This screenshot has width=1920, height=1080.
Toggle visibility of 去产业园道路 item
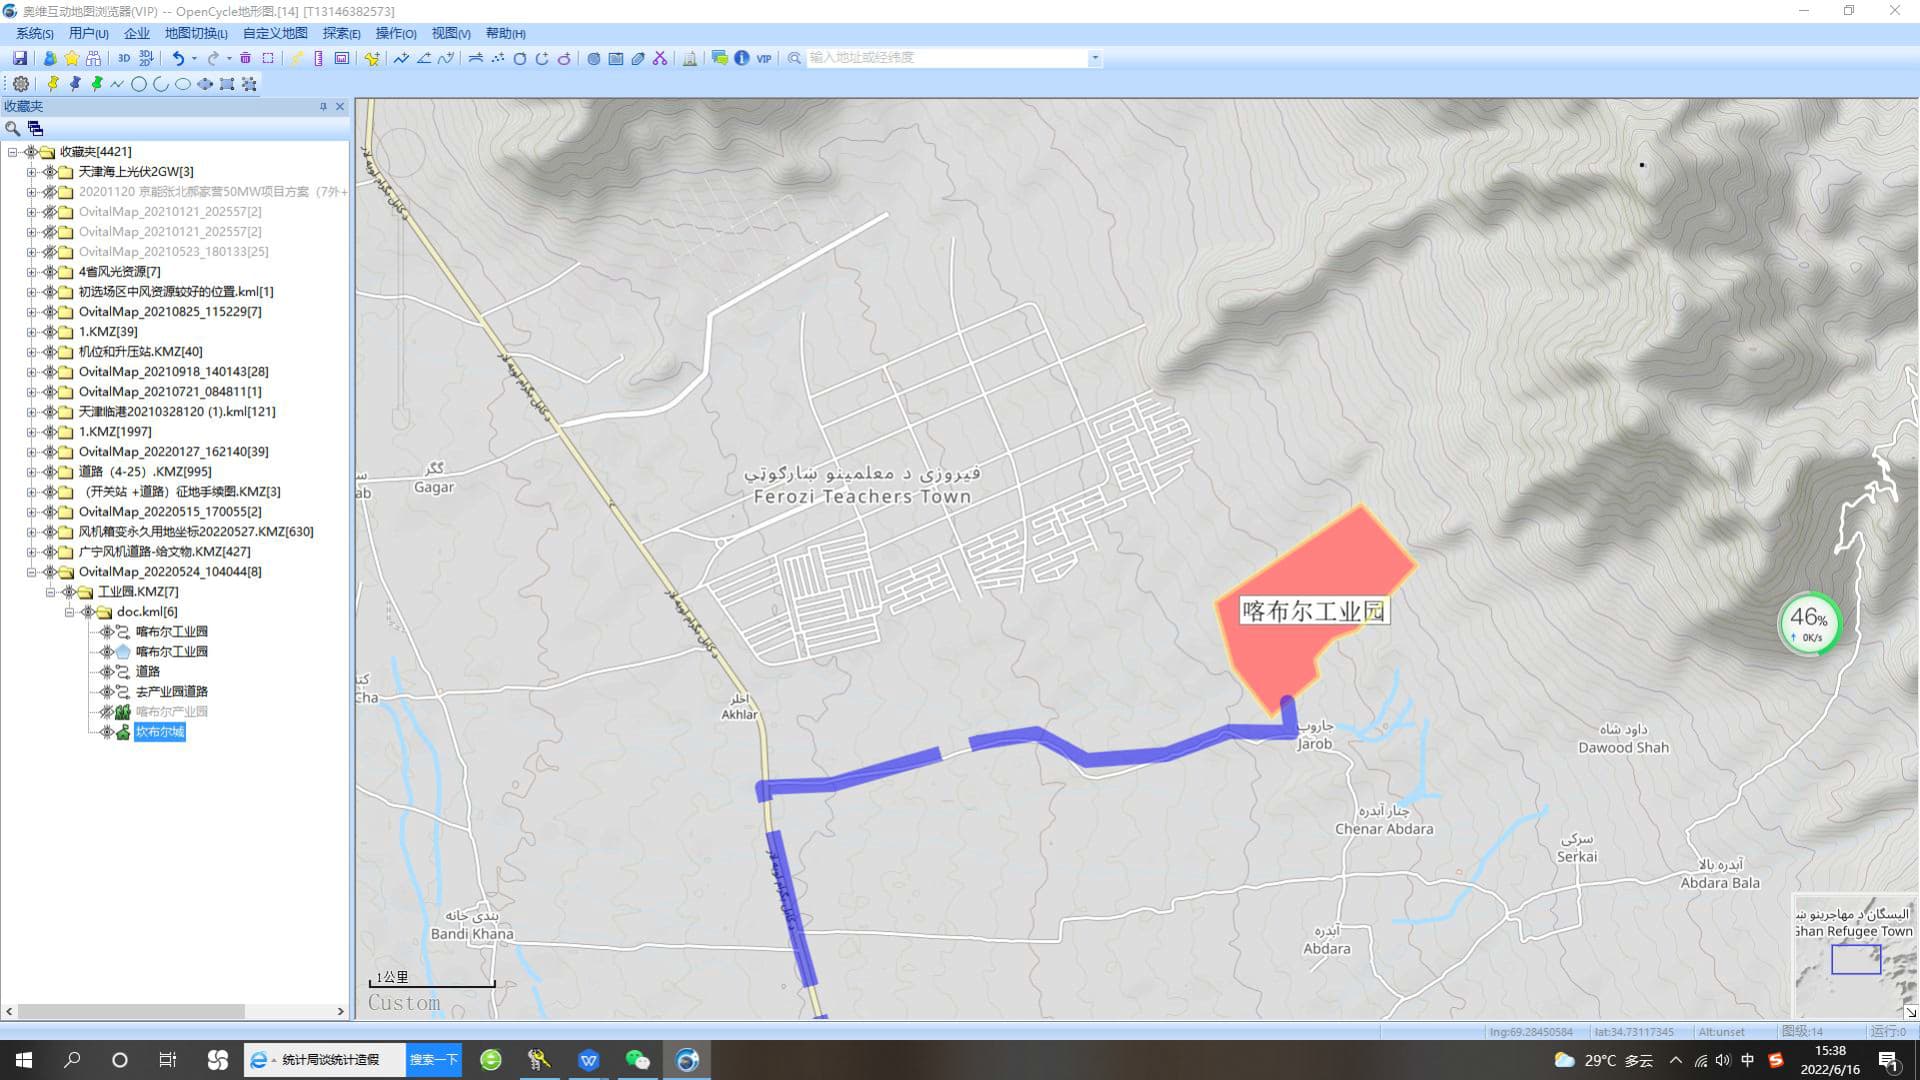(107, 692)
